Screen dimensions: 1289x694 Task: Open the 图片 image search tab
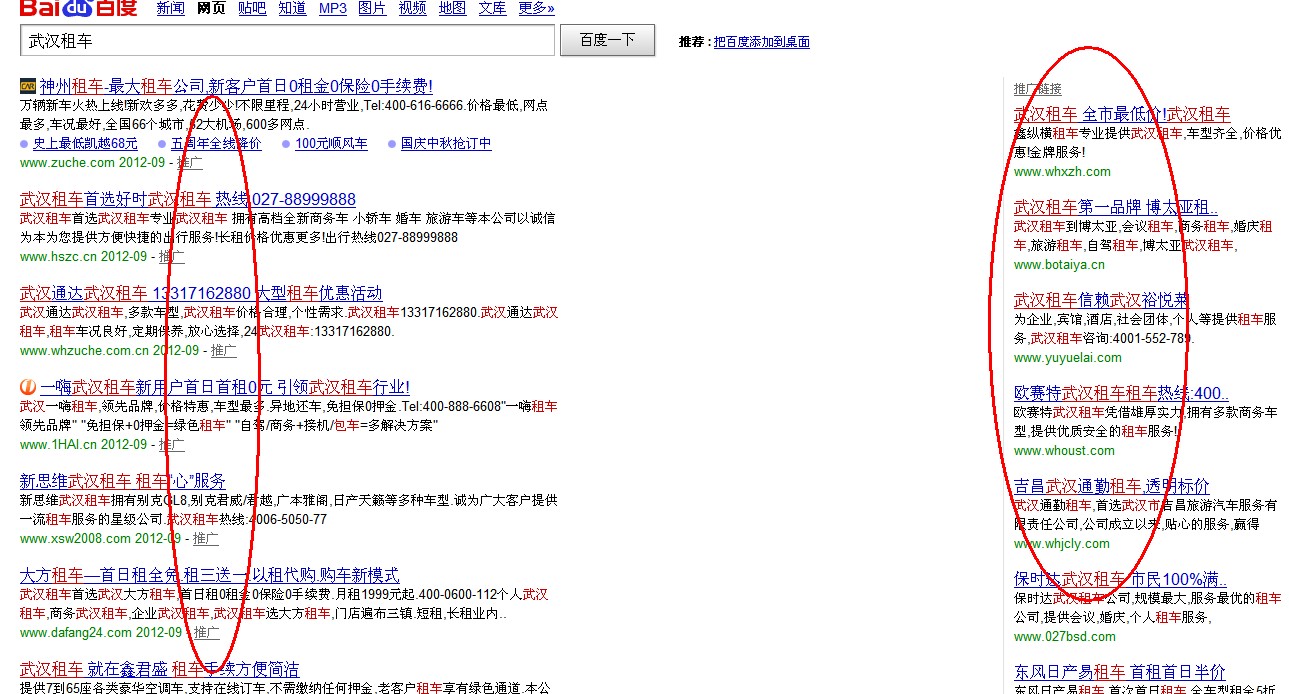(372, 9)
